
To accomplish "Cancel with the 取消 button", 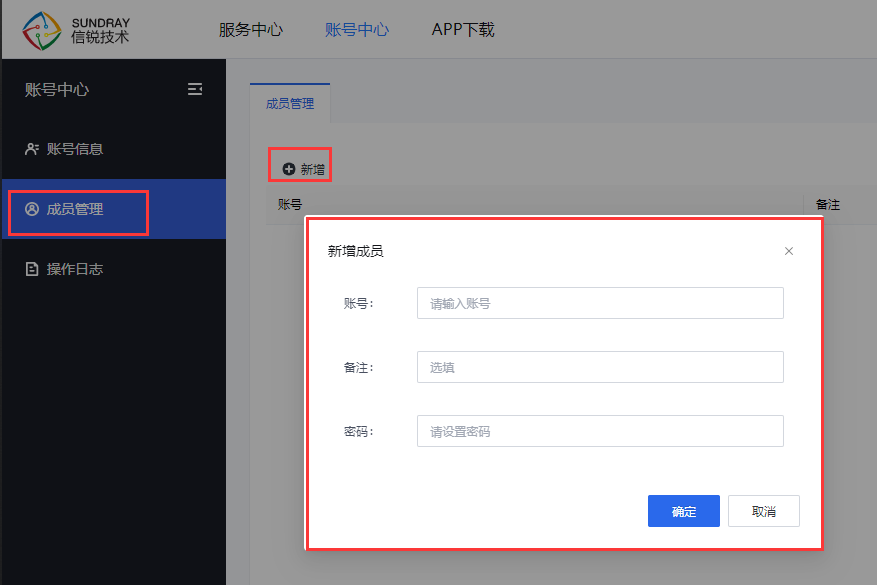I will click(x=764, y=511).
